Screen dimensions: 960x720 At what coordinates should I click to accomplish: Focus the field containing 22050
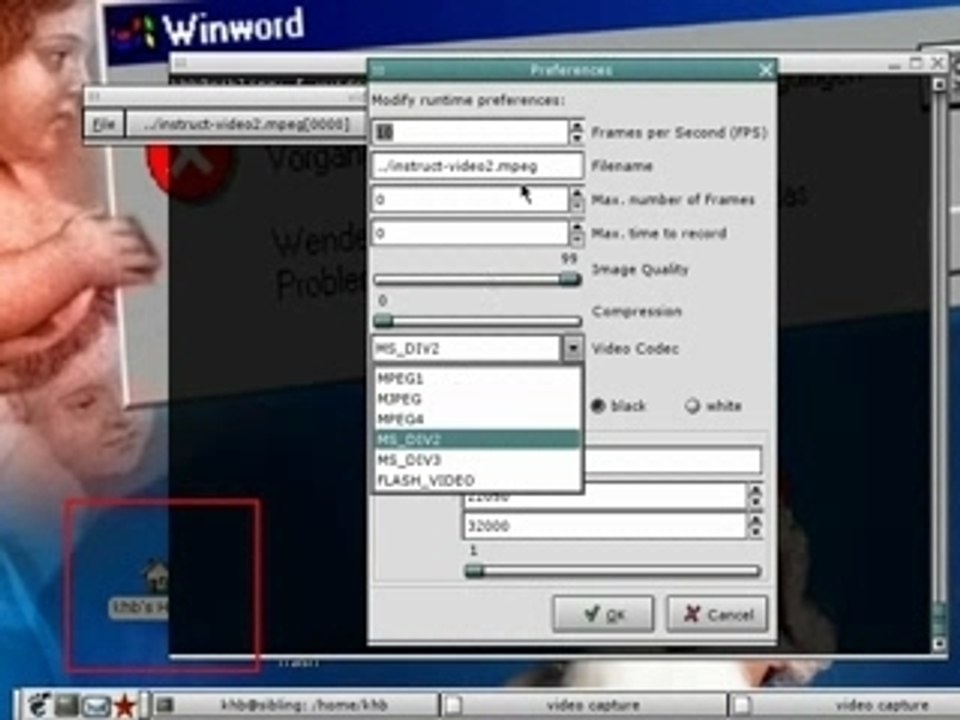point(604,498)
